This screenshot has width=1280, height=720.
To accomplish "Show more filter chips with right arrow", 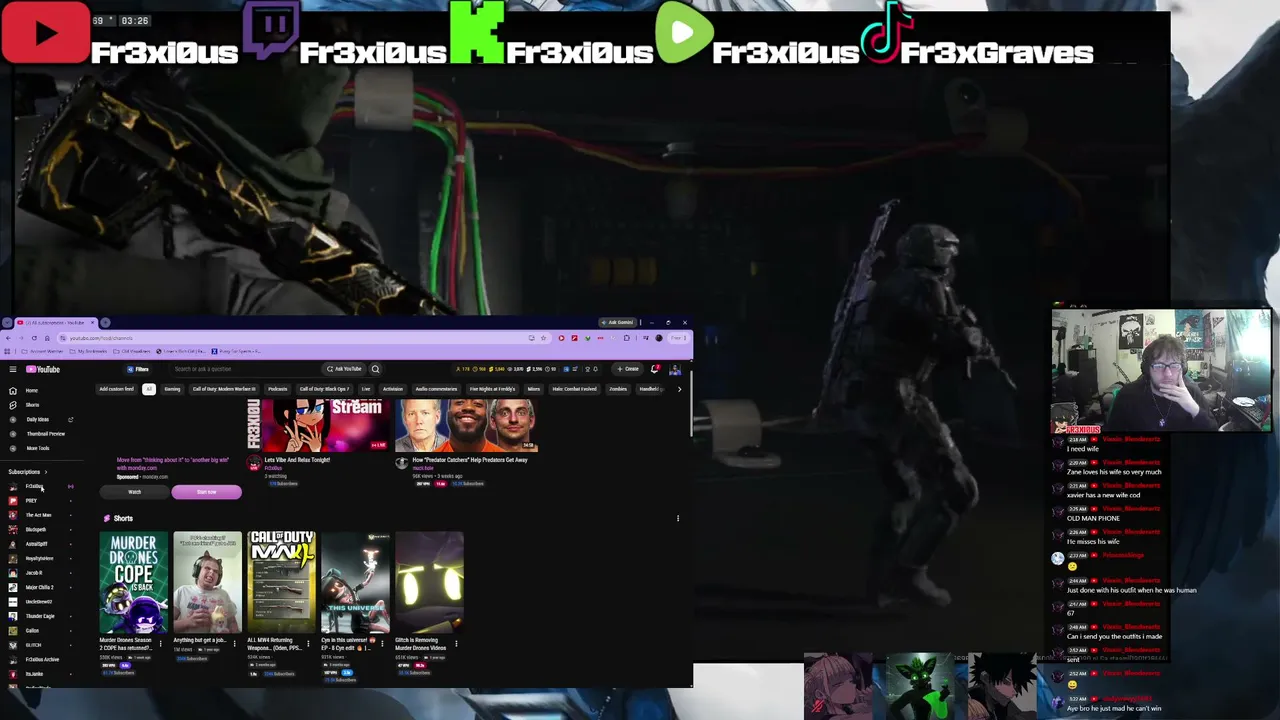I will 679,389.
